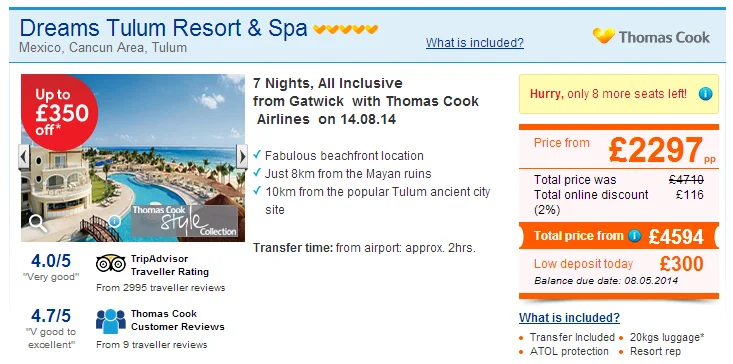Screen dimensions: 733x364
Task: Click the 'Low deposit today £300' text
Action: coord(618,264)
